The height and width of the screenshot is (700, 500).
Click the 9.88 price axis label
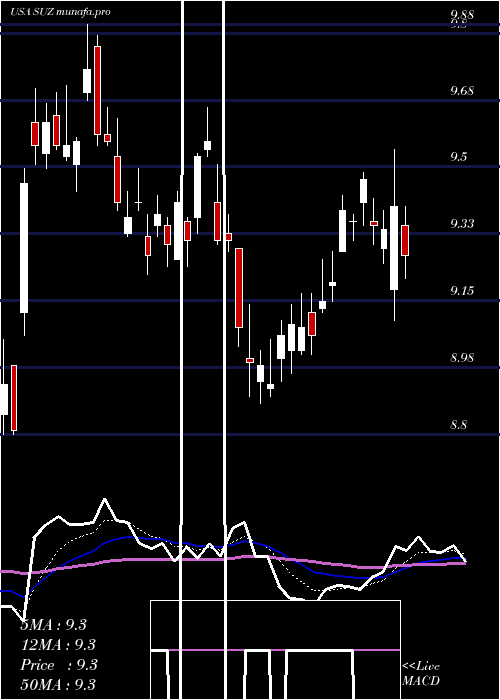click(462, 15)
